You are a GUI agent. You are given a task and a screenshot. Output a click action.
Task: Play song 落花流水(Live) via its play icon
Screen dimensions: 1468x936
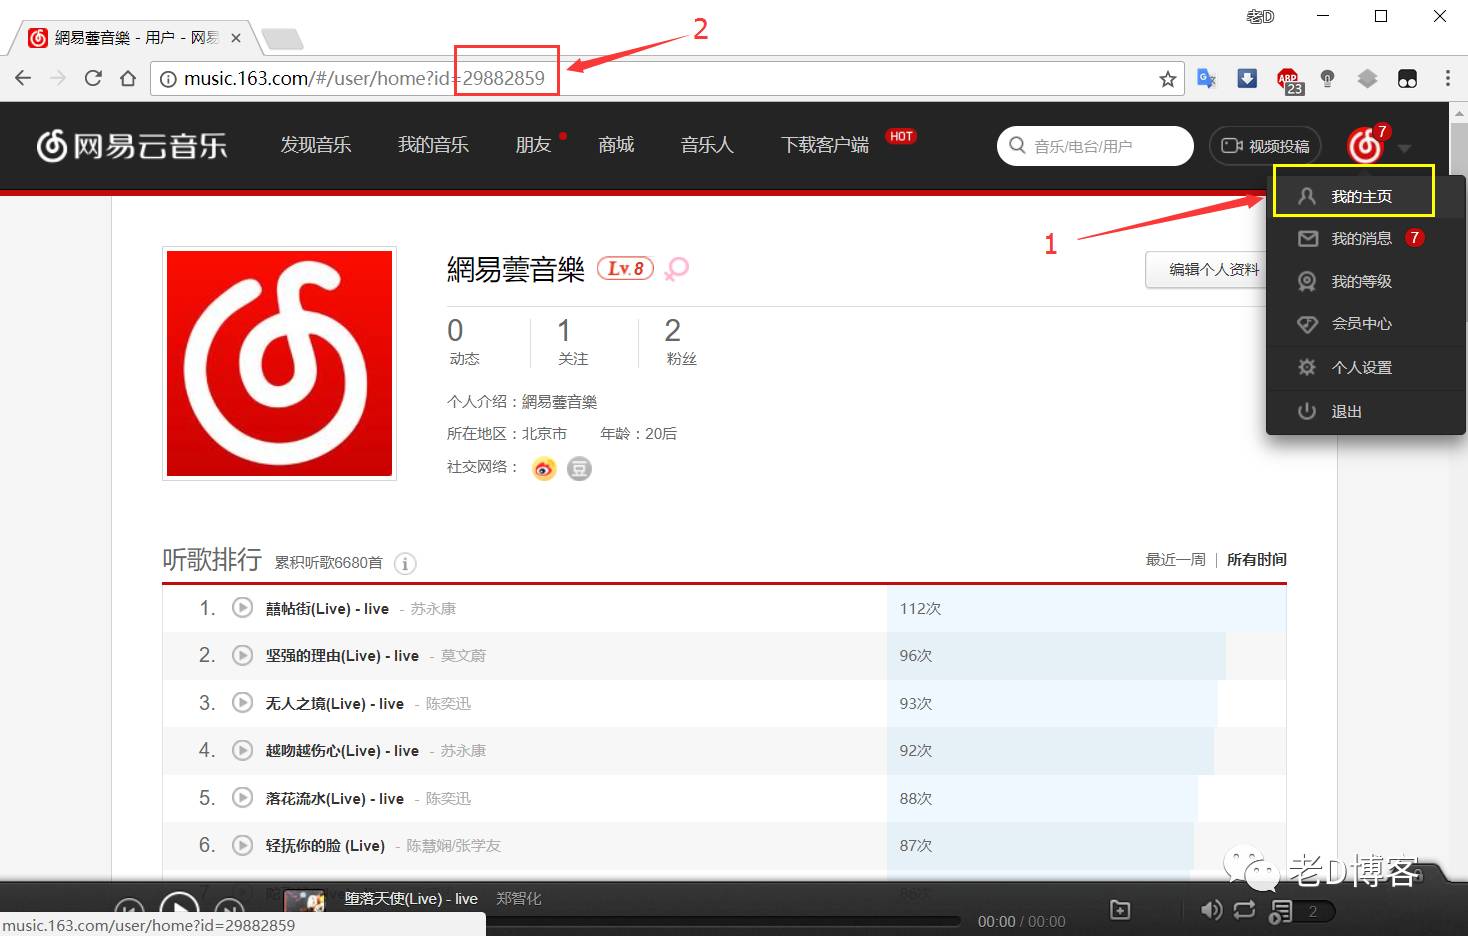242,798
